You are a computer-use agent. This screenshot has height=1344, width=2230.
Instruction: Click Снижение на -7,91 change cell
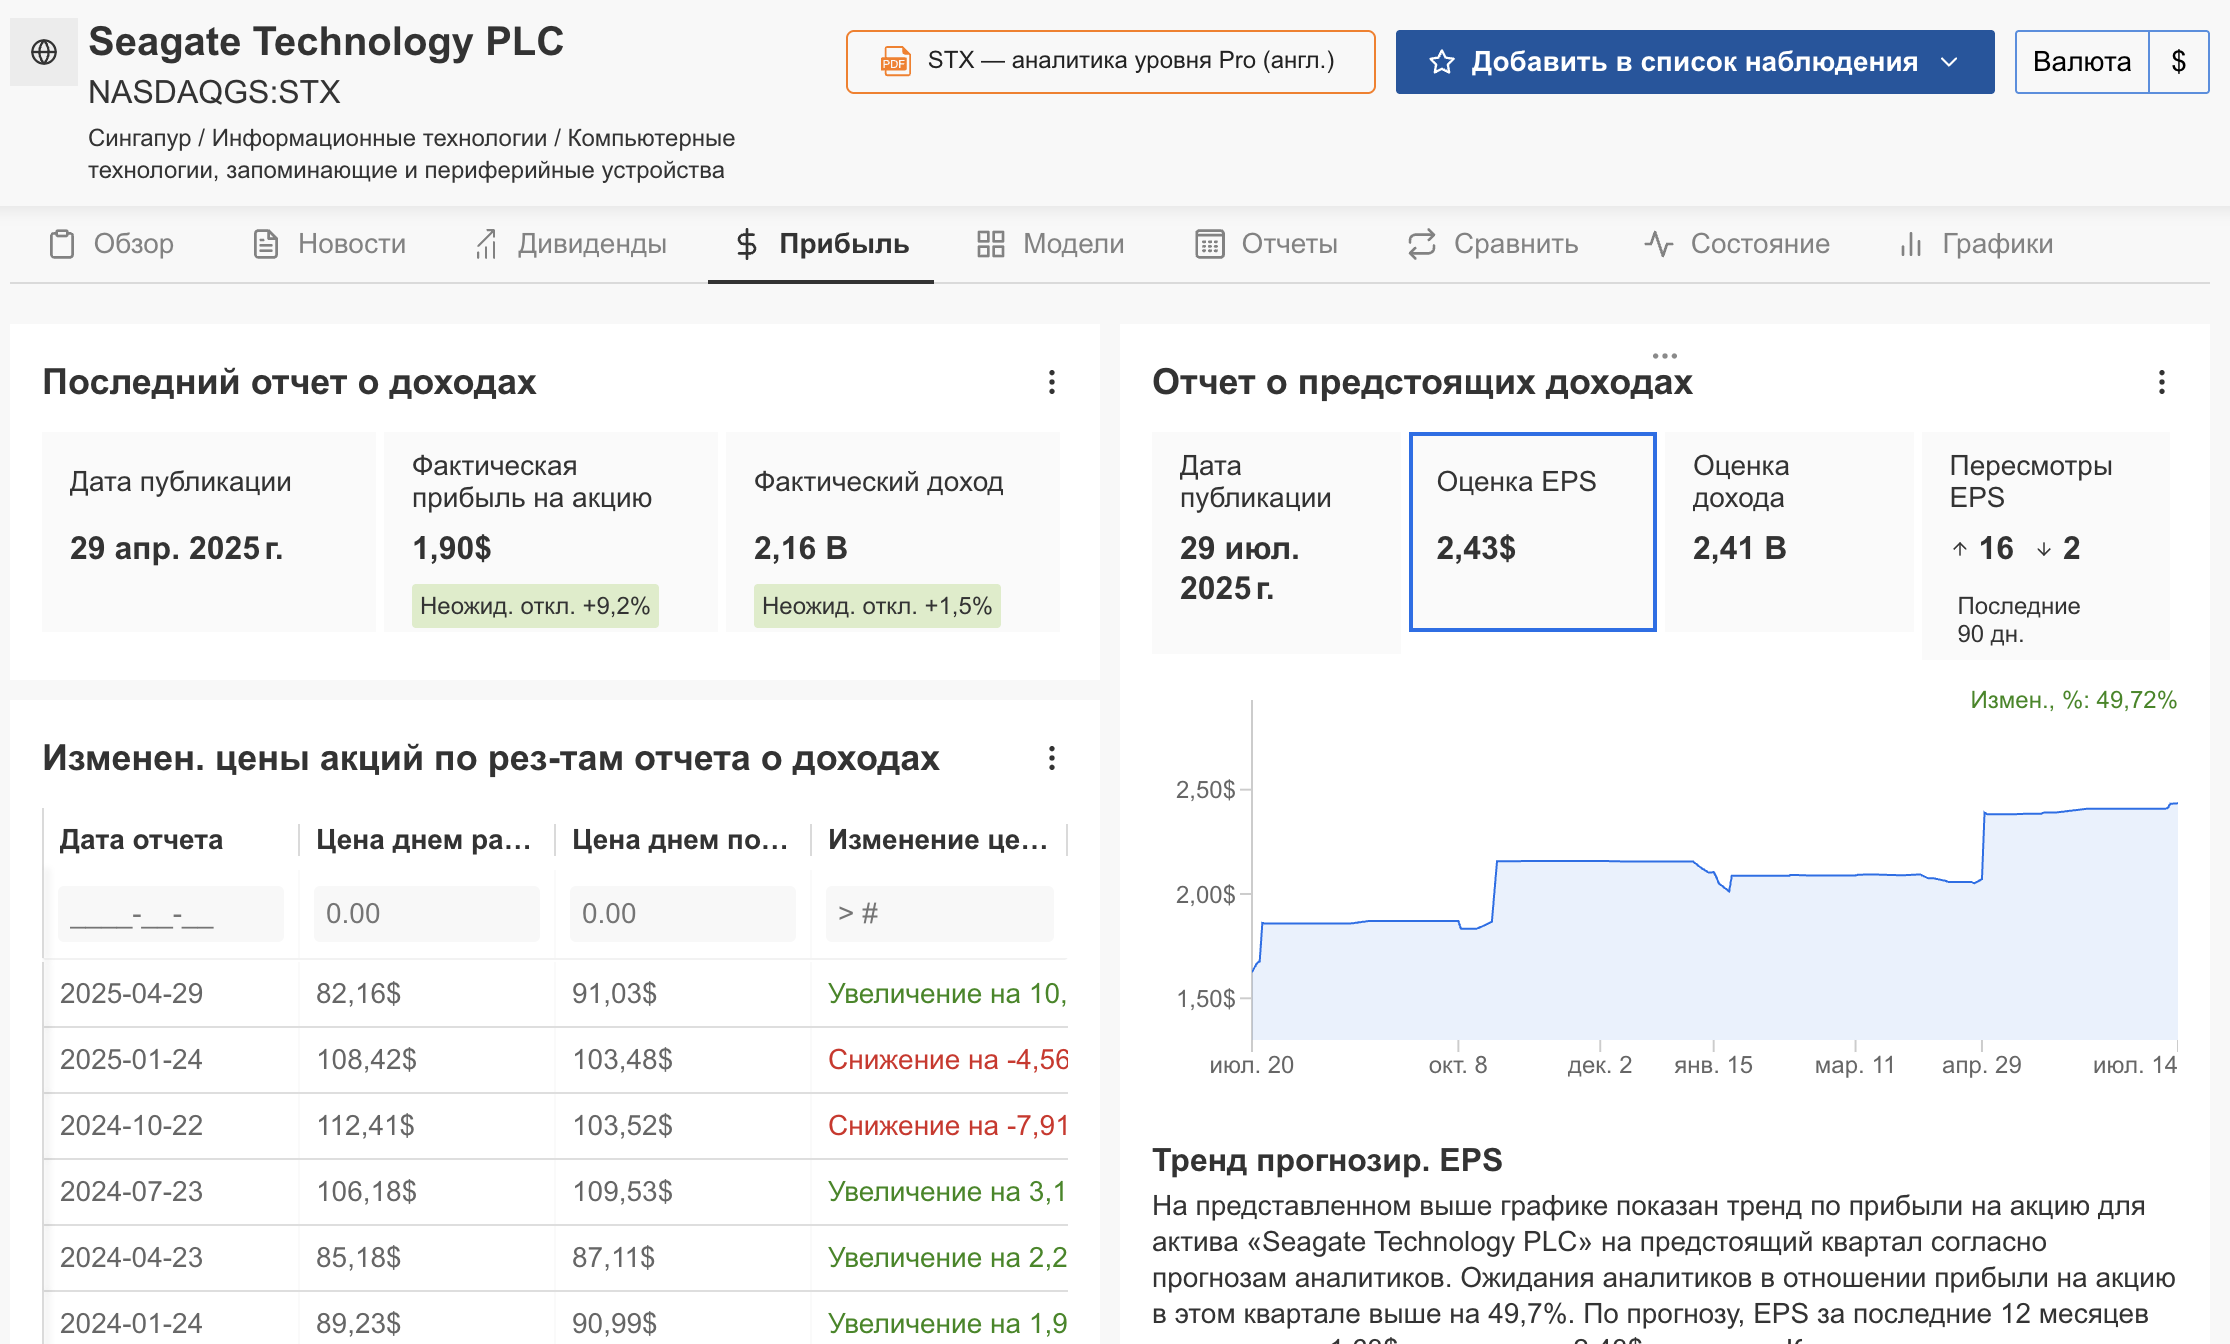coord(948,1126)
